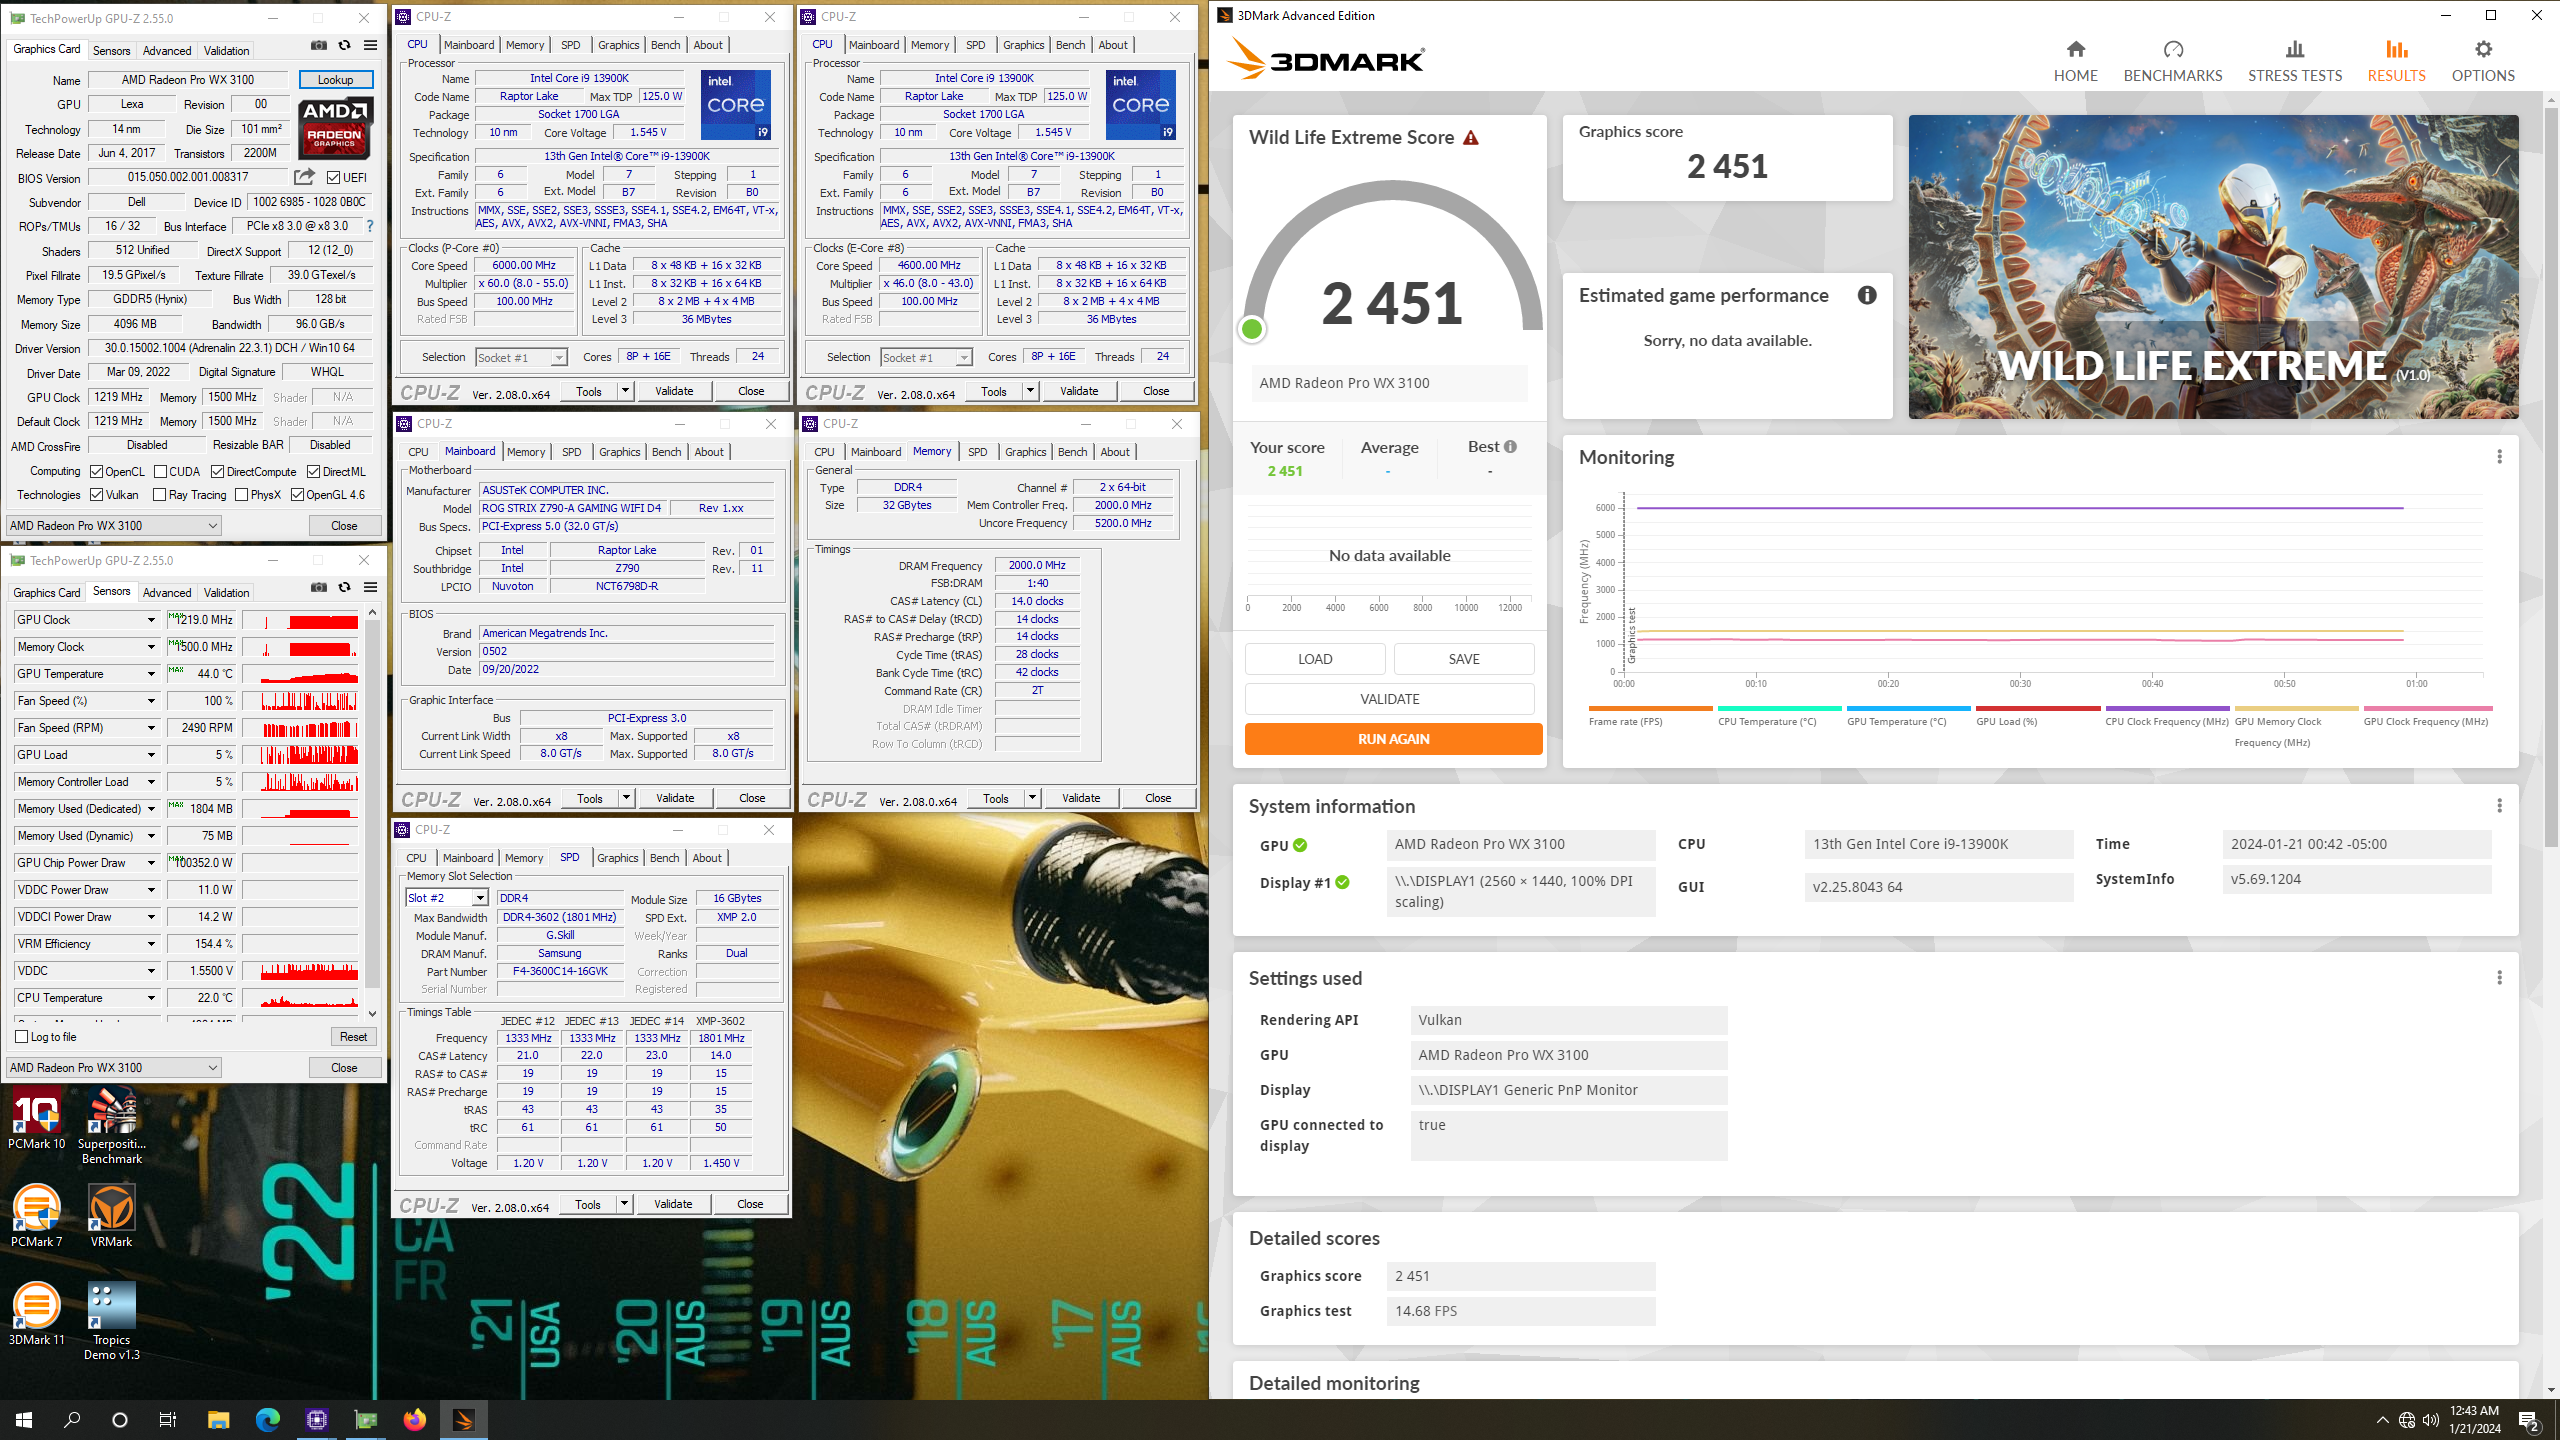The image size is (2560, 1440).
Task: Expand GPU Temperature sensor dropdown
Action: coord(151,674)
